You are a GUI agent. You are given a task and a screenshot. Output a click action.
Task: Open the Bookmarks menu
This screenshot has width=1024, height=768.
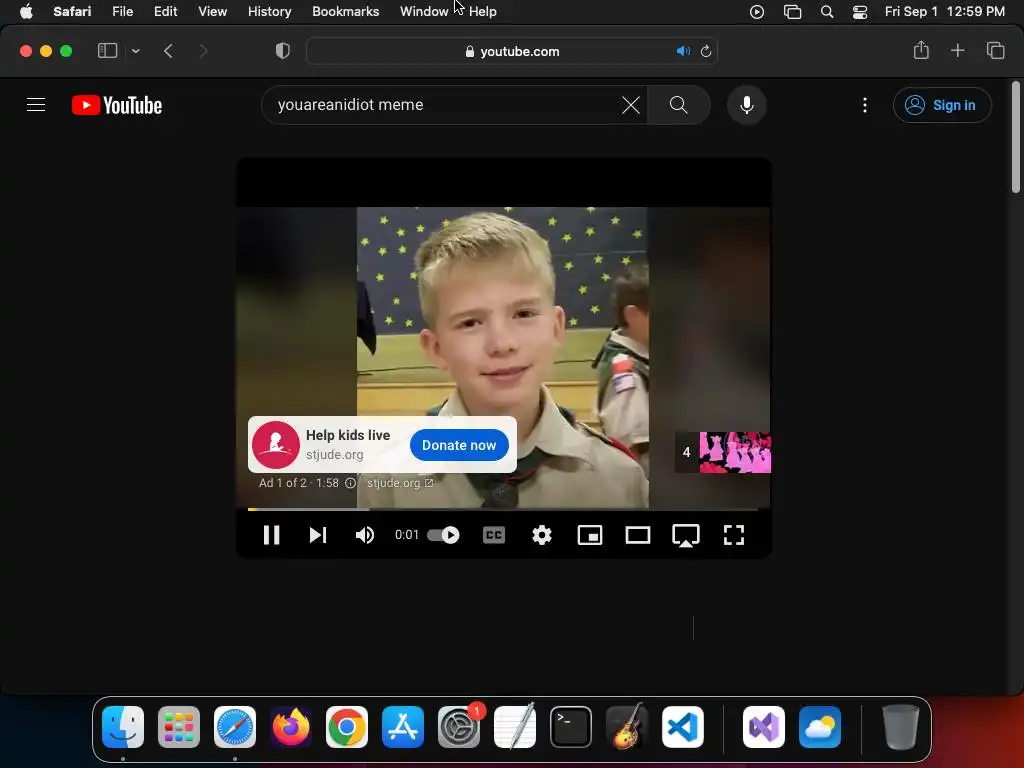[345, 11]
